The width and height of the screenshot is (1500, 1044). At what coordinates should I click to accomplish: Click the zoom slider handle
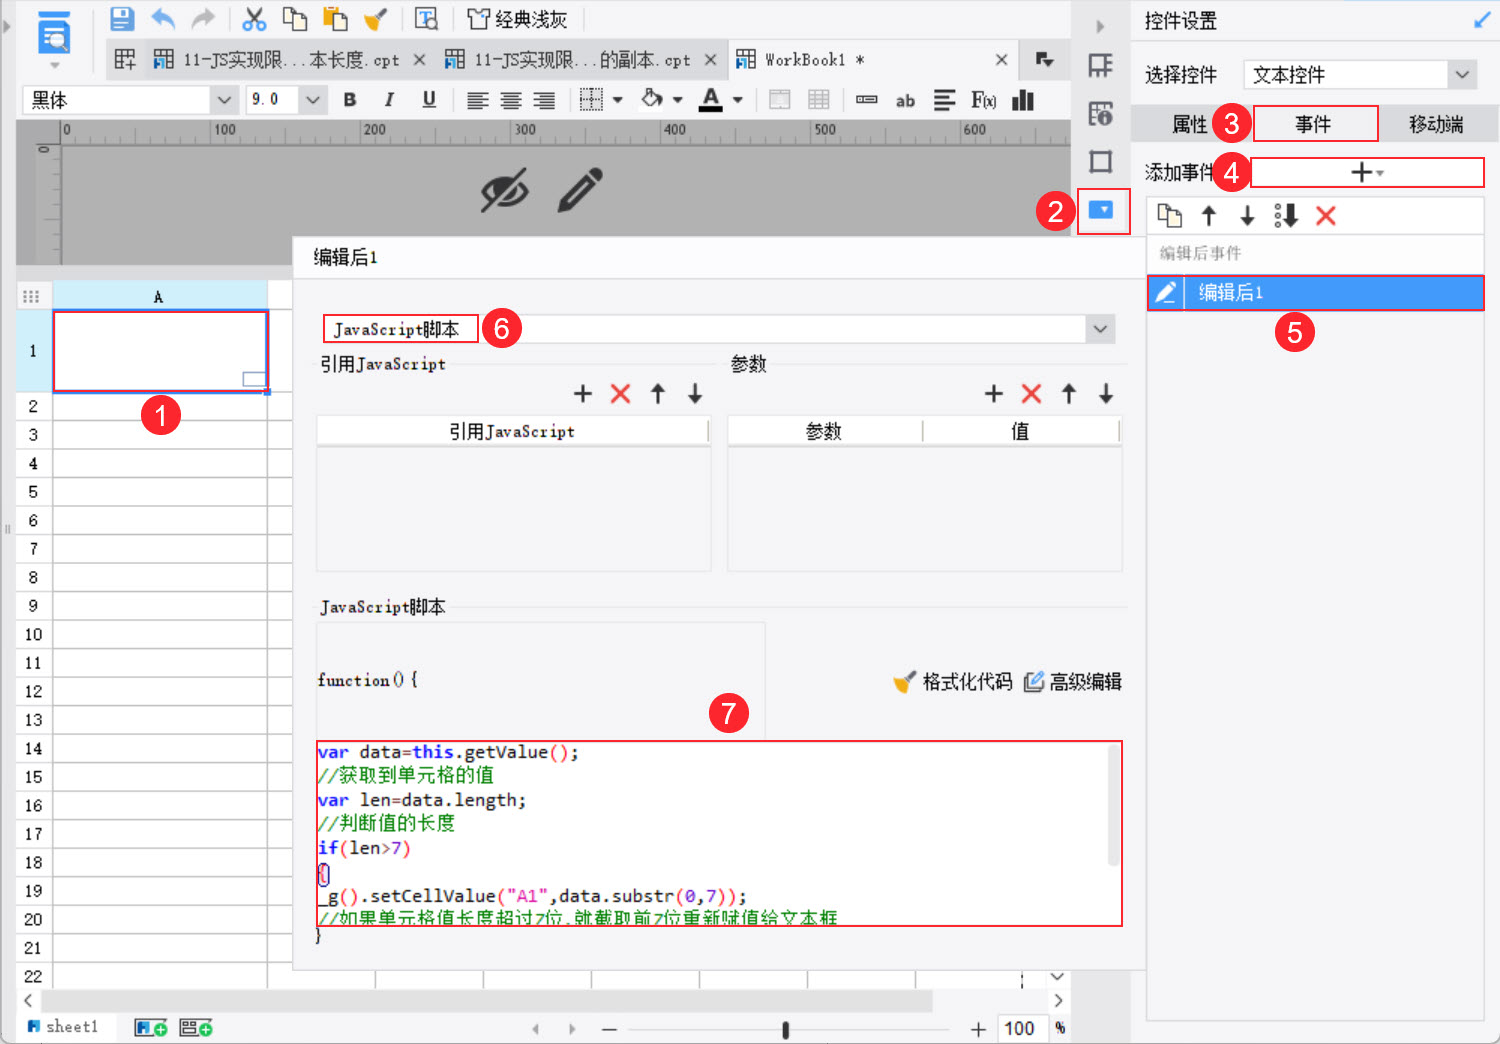(786, 1029)
